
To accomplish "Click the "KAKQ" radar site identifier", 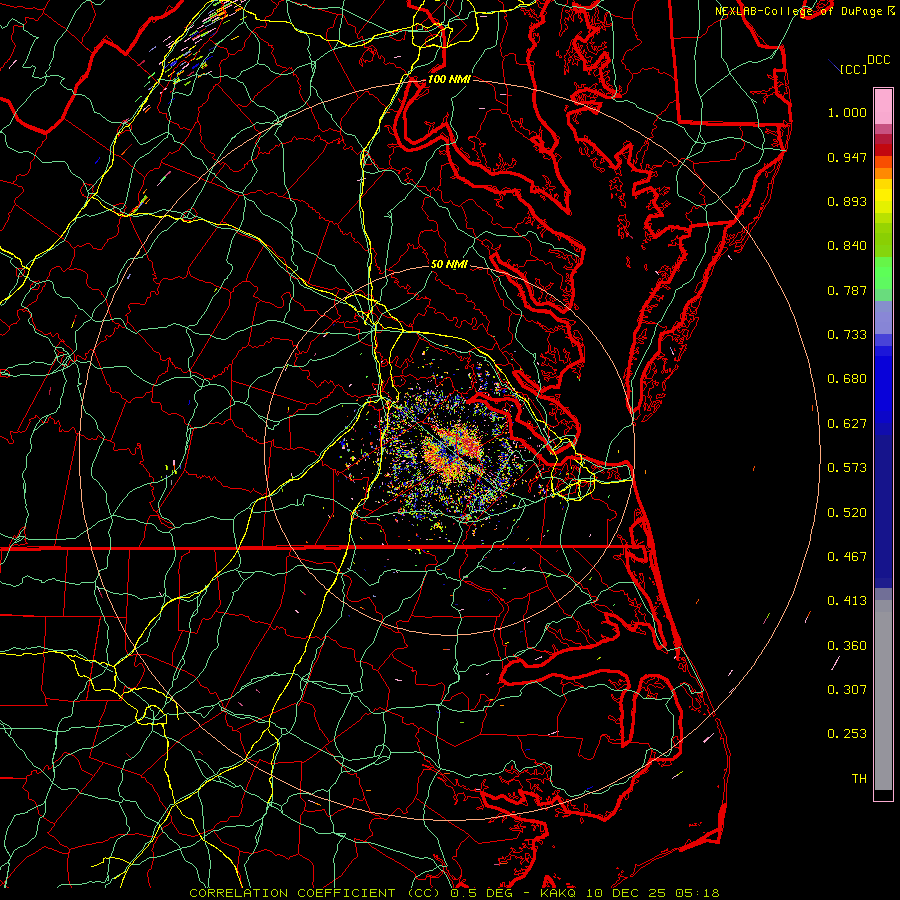I will pos(558,893).
